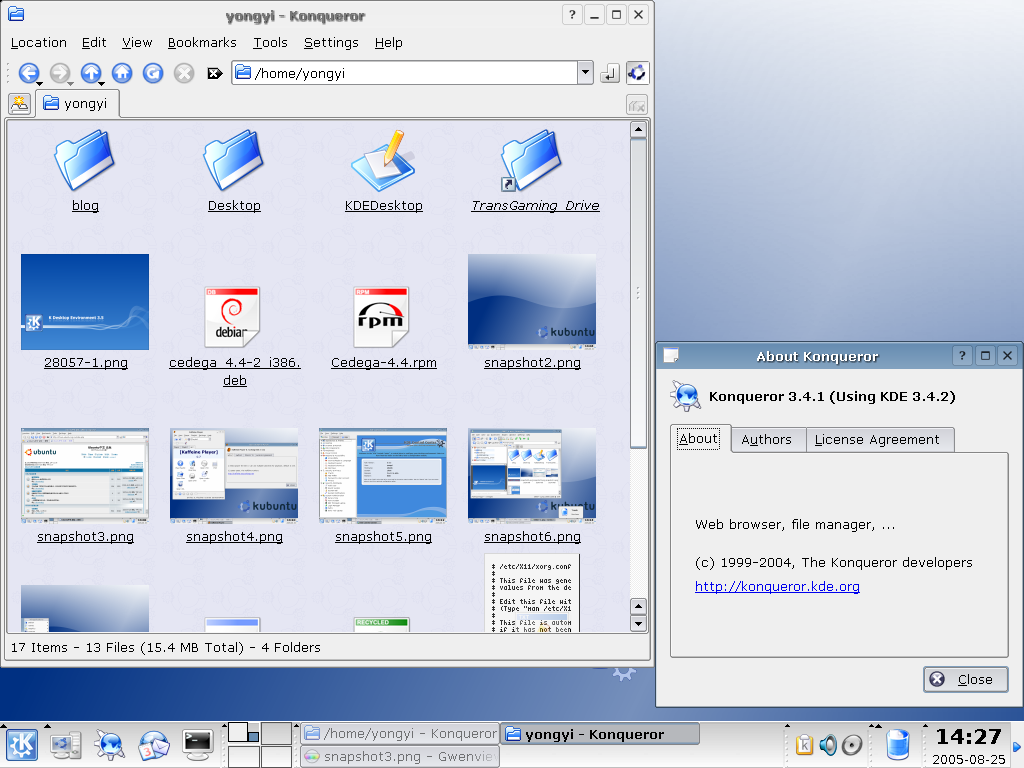Clear the location bar with the black X arrow icon
1024x768 pixels.
[x=214, y=73]
